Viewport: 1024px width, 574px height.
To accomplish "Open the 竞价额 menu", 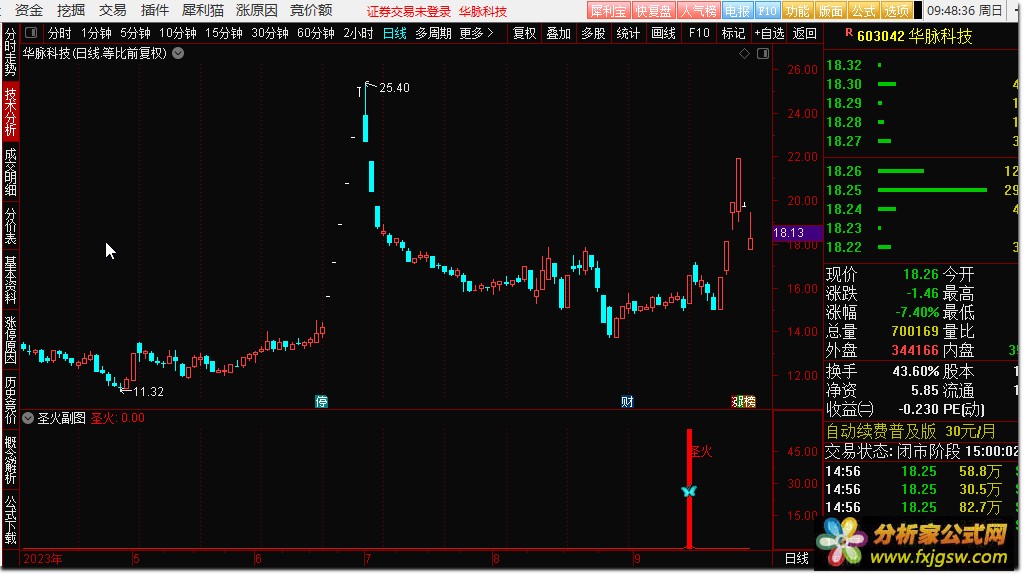I will click(x=311, y=10).
